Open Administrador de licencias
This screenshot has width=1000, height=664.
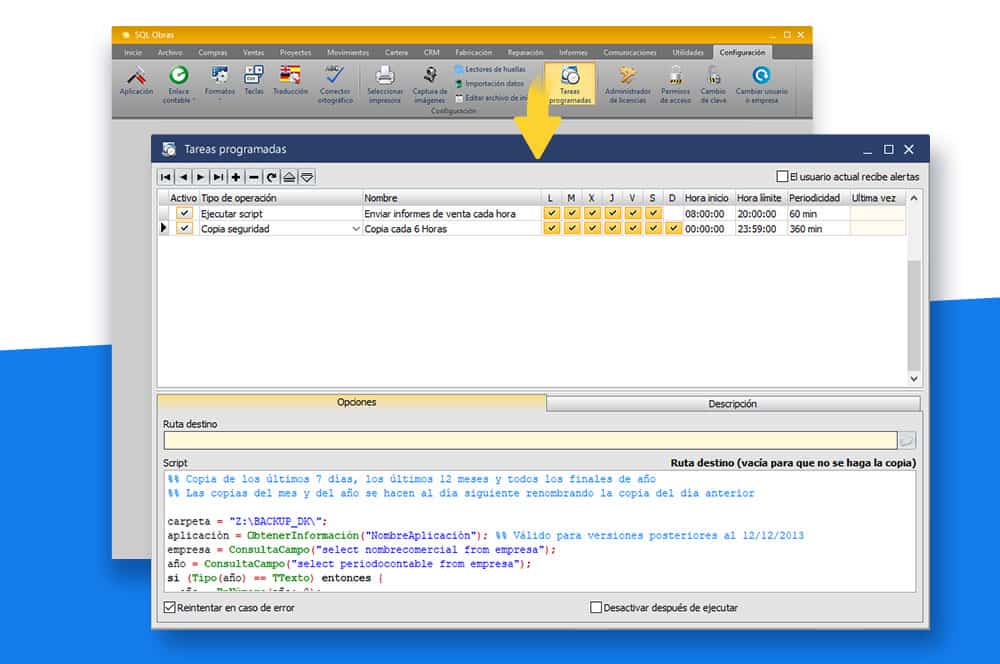click(x=627, y=77)
